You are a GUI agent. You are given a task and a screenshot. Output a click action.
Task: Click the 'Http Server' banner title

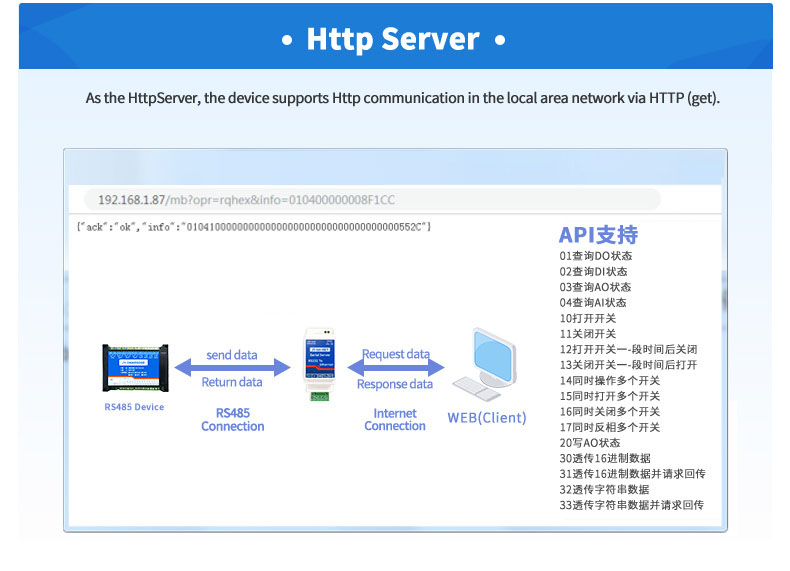tap(394, 39)
